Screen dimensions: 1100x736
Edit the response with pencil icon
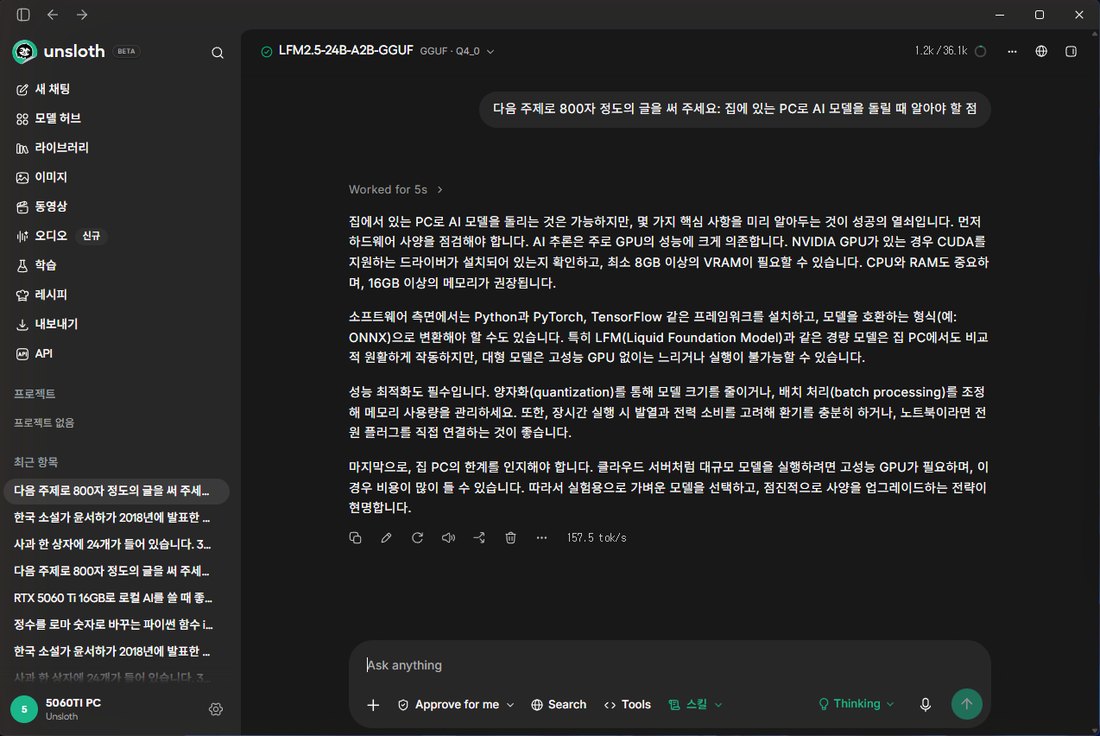click(386, 537)
